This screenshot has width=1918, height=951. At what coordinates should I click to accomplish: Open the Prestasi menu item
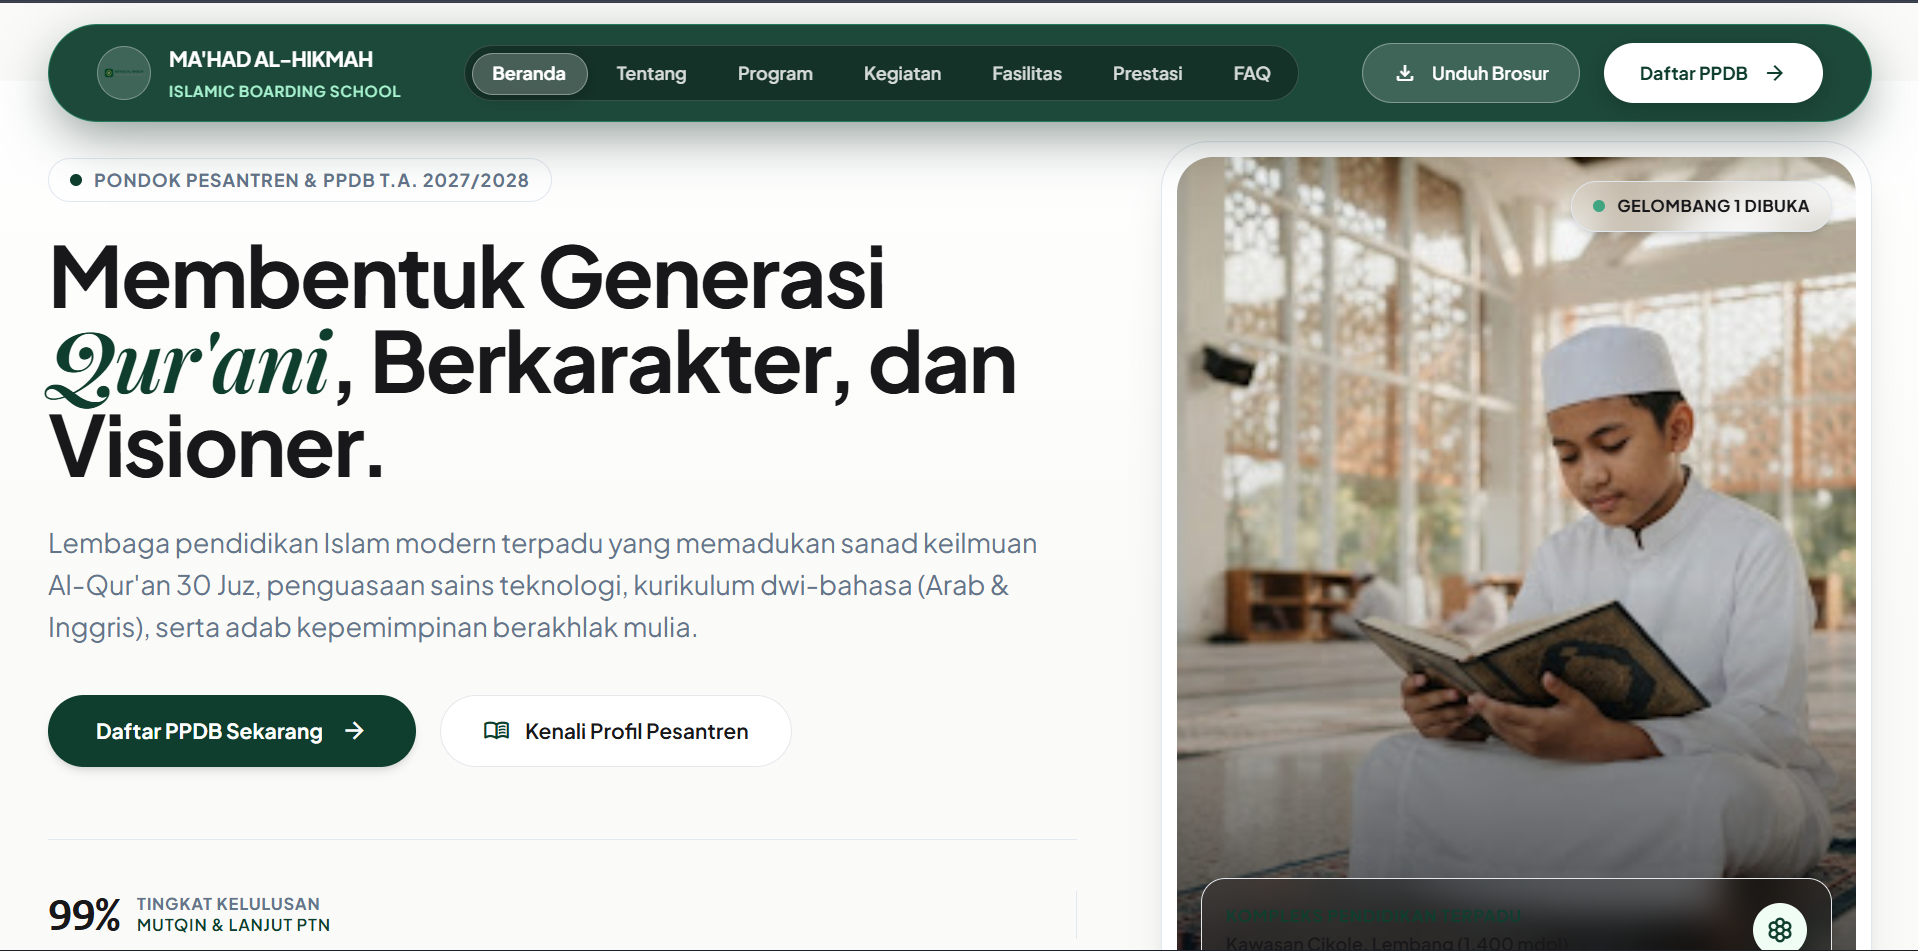click(1147, 74)
